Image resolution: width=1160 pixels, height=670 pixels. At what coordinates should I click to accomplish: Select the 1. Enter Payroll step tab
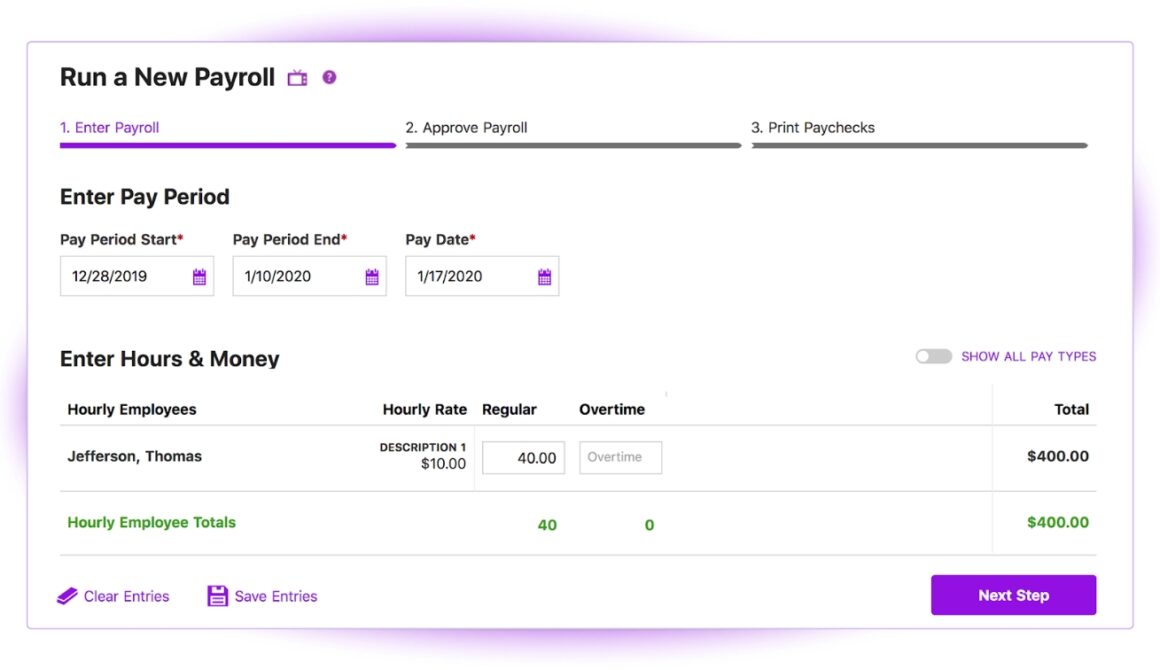[x=110, y=128]
